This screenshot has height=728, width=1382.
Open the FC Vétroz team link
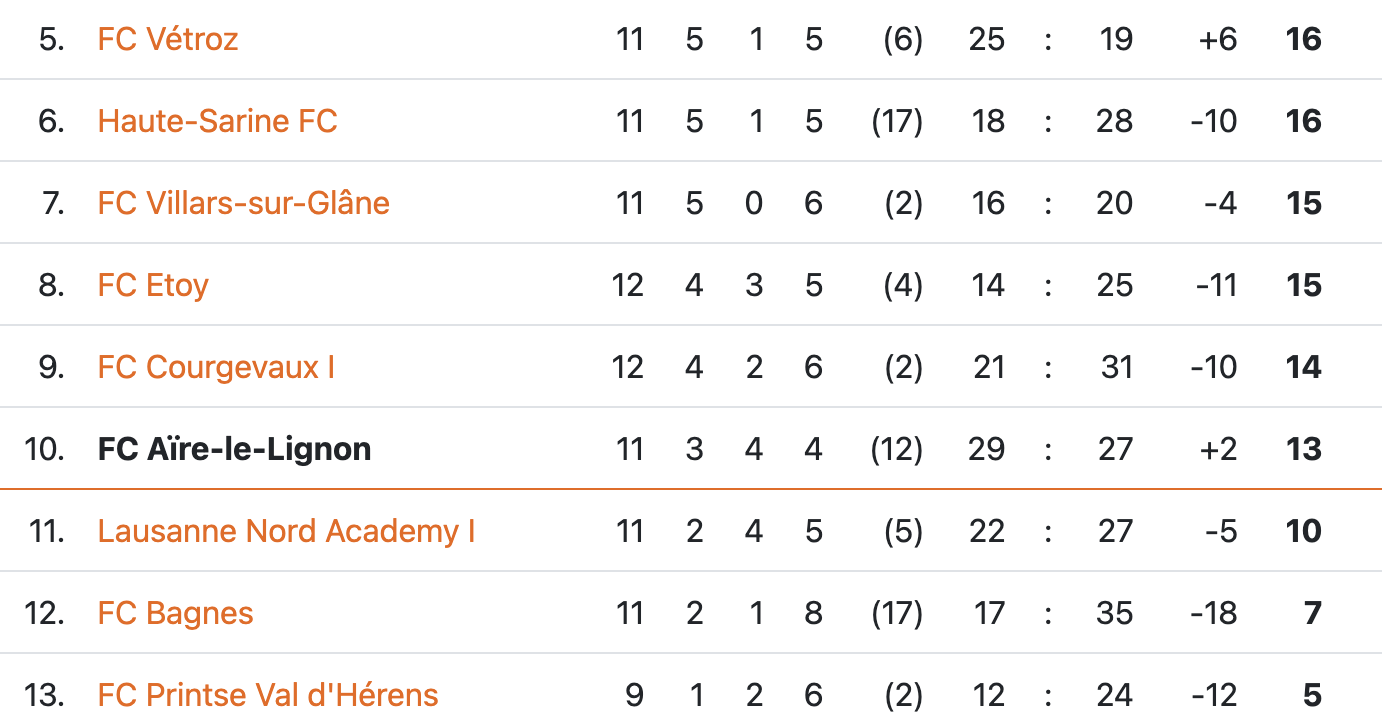coord(168,39)
